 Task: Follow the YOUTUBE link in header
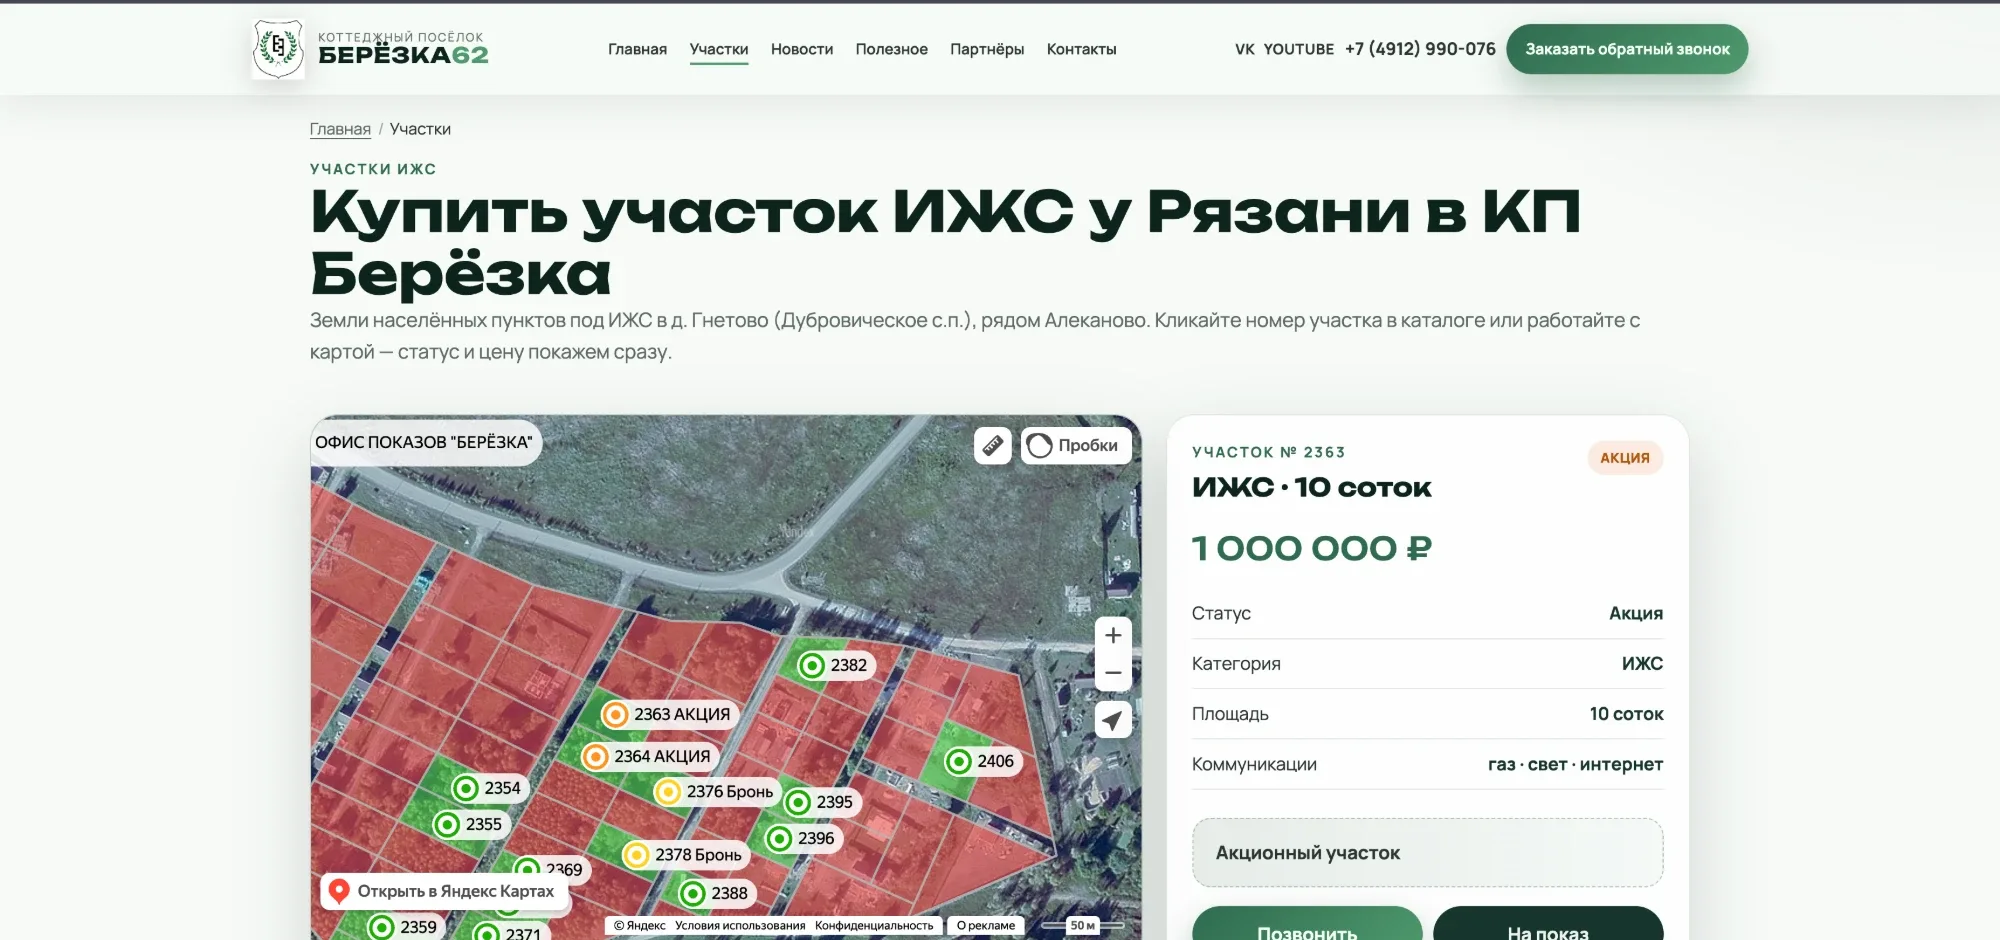point(1299,49)
